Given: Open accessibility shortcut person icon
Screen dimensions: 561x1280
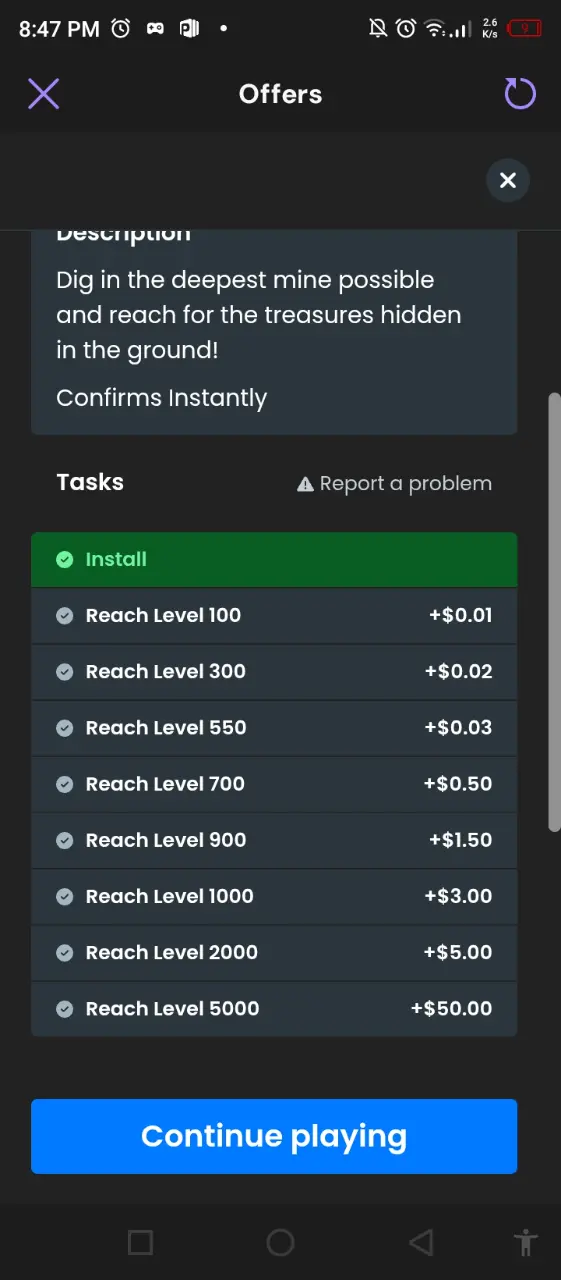Looking at the screenshot, I should [526, 1243].
